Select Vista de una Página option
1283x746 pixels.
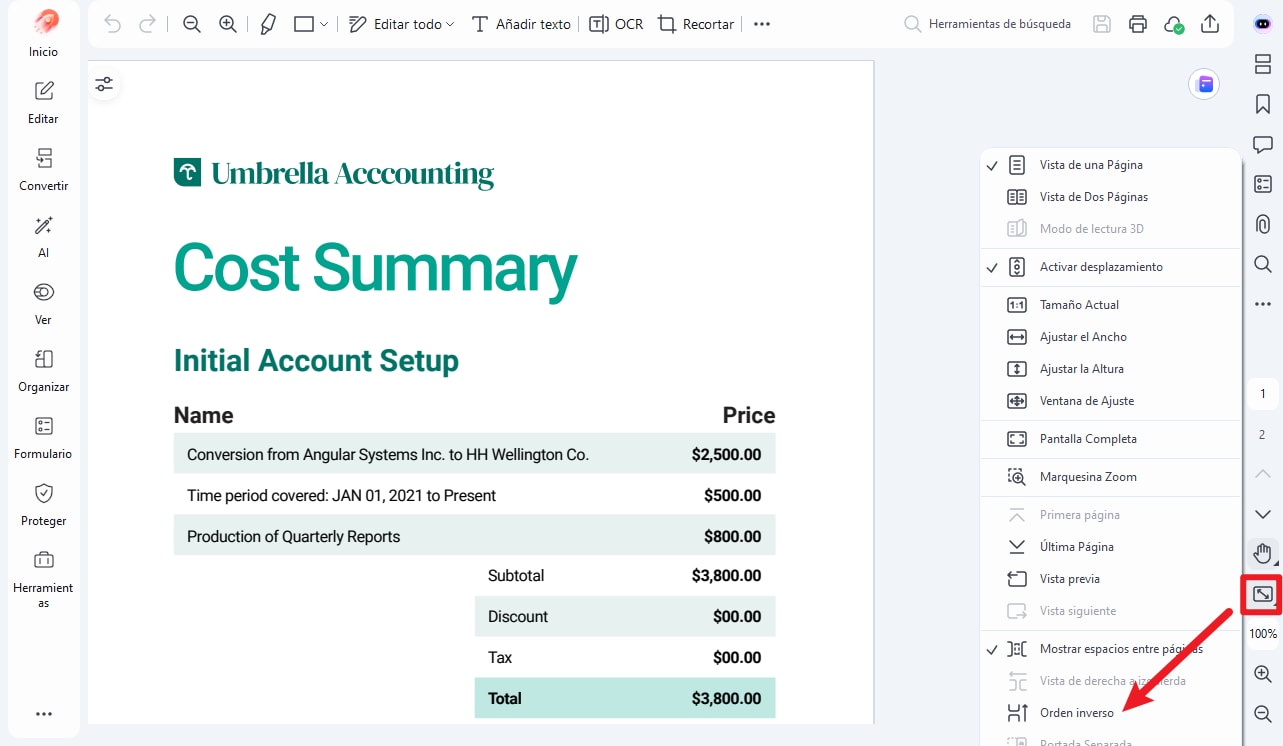point(1090,165)
